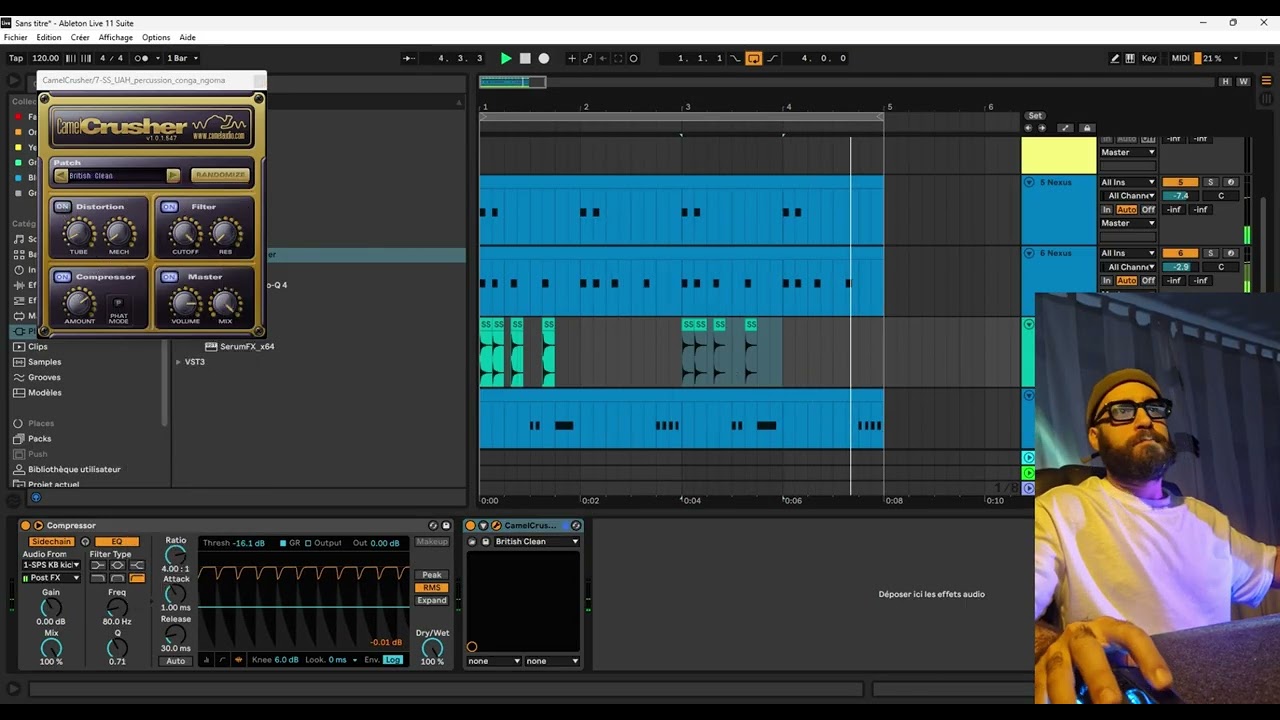Select RMS compressor mode

point(432,588)
